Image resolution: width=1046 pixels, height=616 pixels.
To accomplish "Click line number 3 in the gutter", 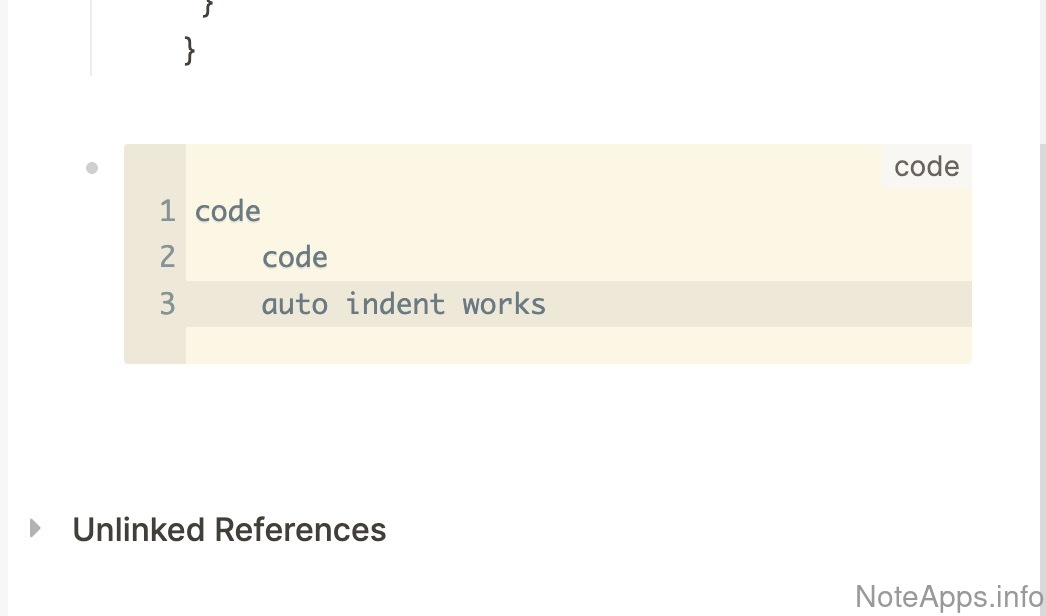I will coord(167,304).
